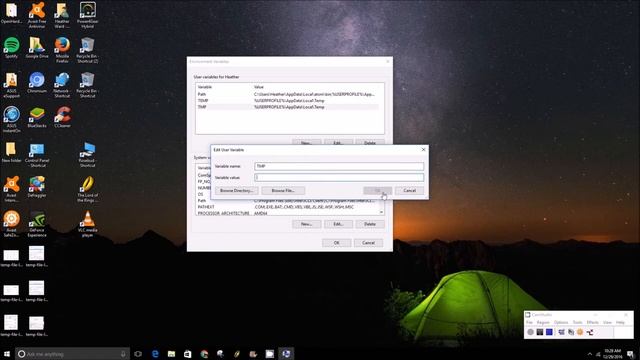640x360 pixels.
Task: Click the CamStudio black Pause button
Action: click(540, 332)
